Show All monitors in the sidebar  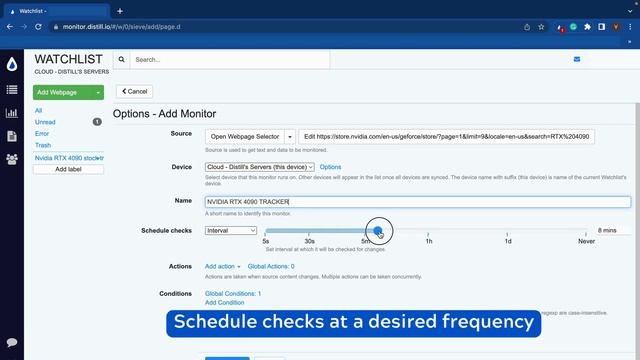click(38, 111)
